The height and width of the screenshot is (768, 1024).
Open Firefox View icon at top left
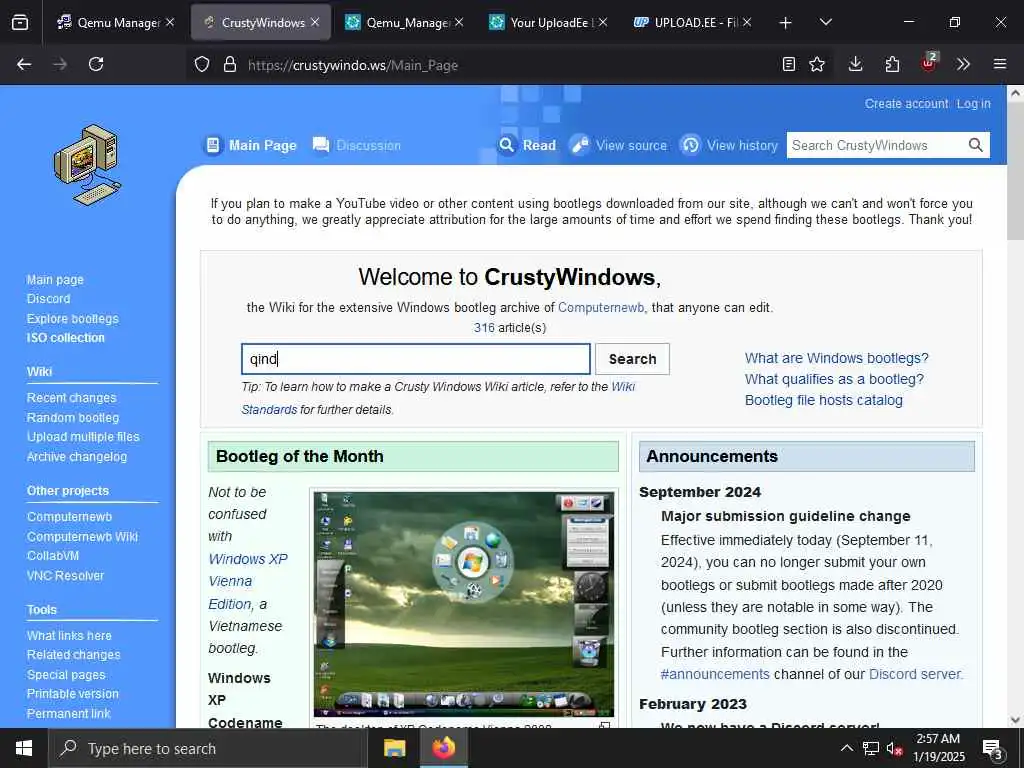point(20,22)
